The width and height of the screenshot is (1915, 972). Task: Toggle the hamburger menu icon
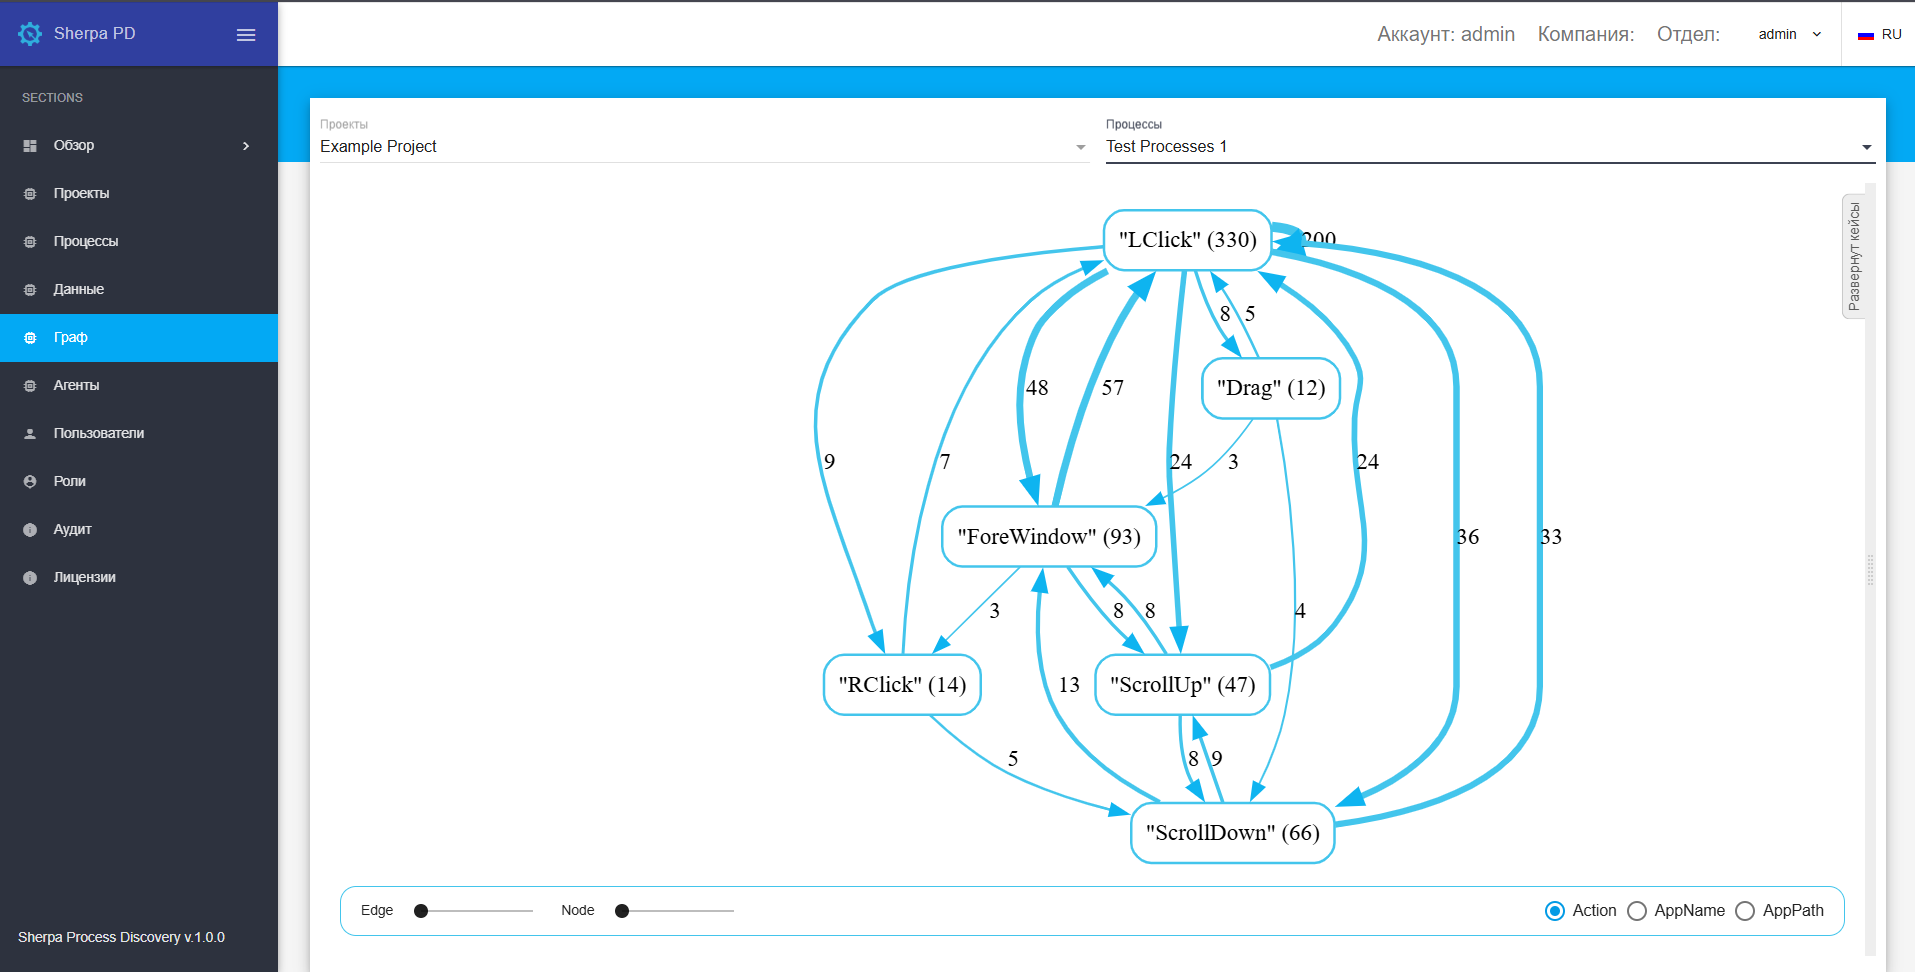246,35
